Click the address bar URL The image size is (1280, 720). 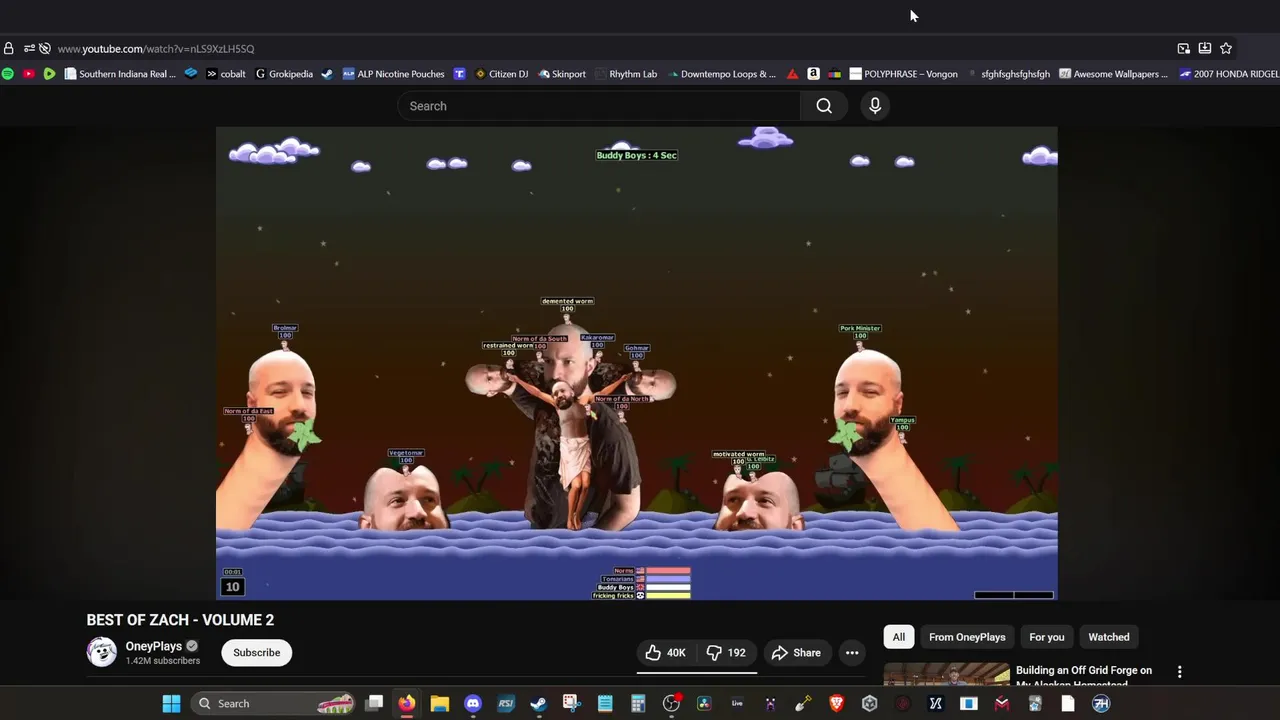tap(156, 48)
